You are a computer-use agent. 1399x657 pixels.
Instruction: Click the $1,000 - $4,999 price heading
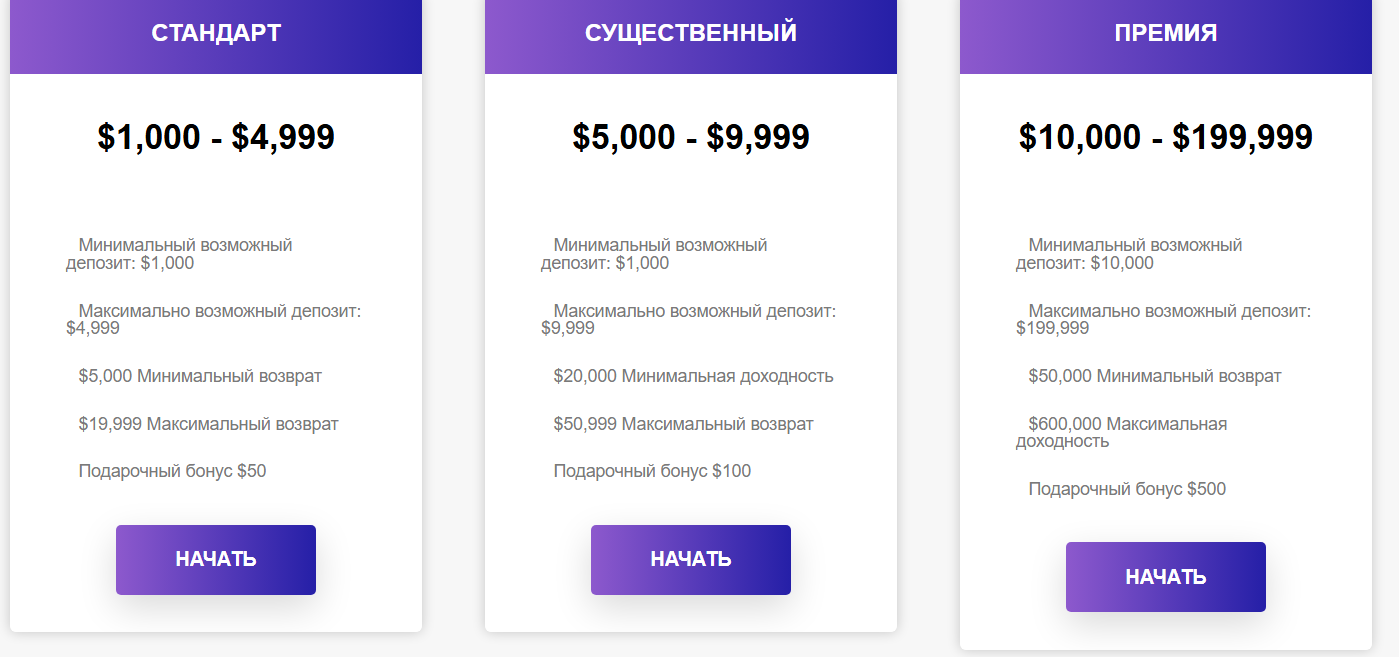coord(216,138)
